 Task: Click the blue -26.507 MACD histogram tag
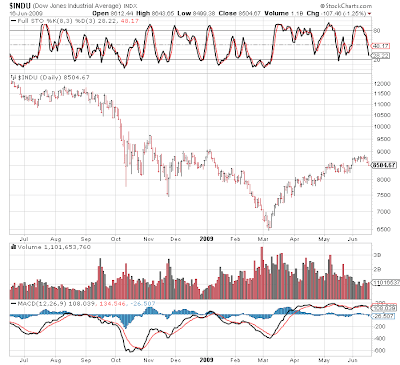tap(383, 316)
